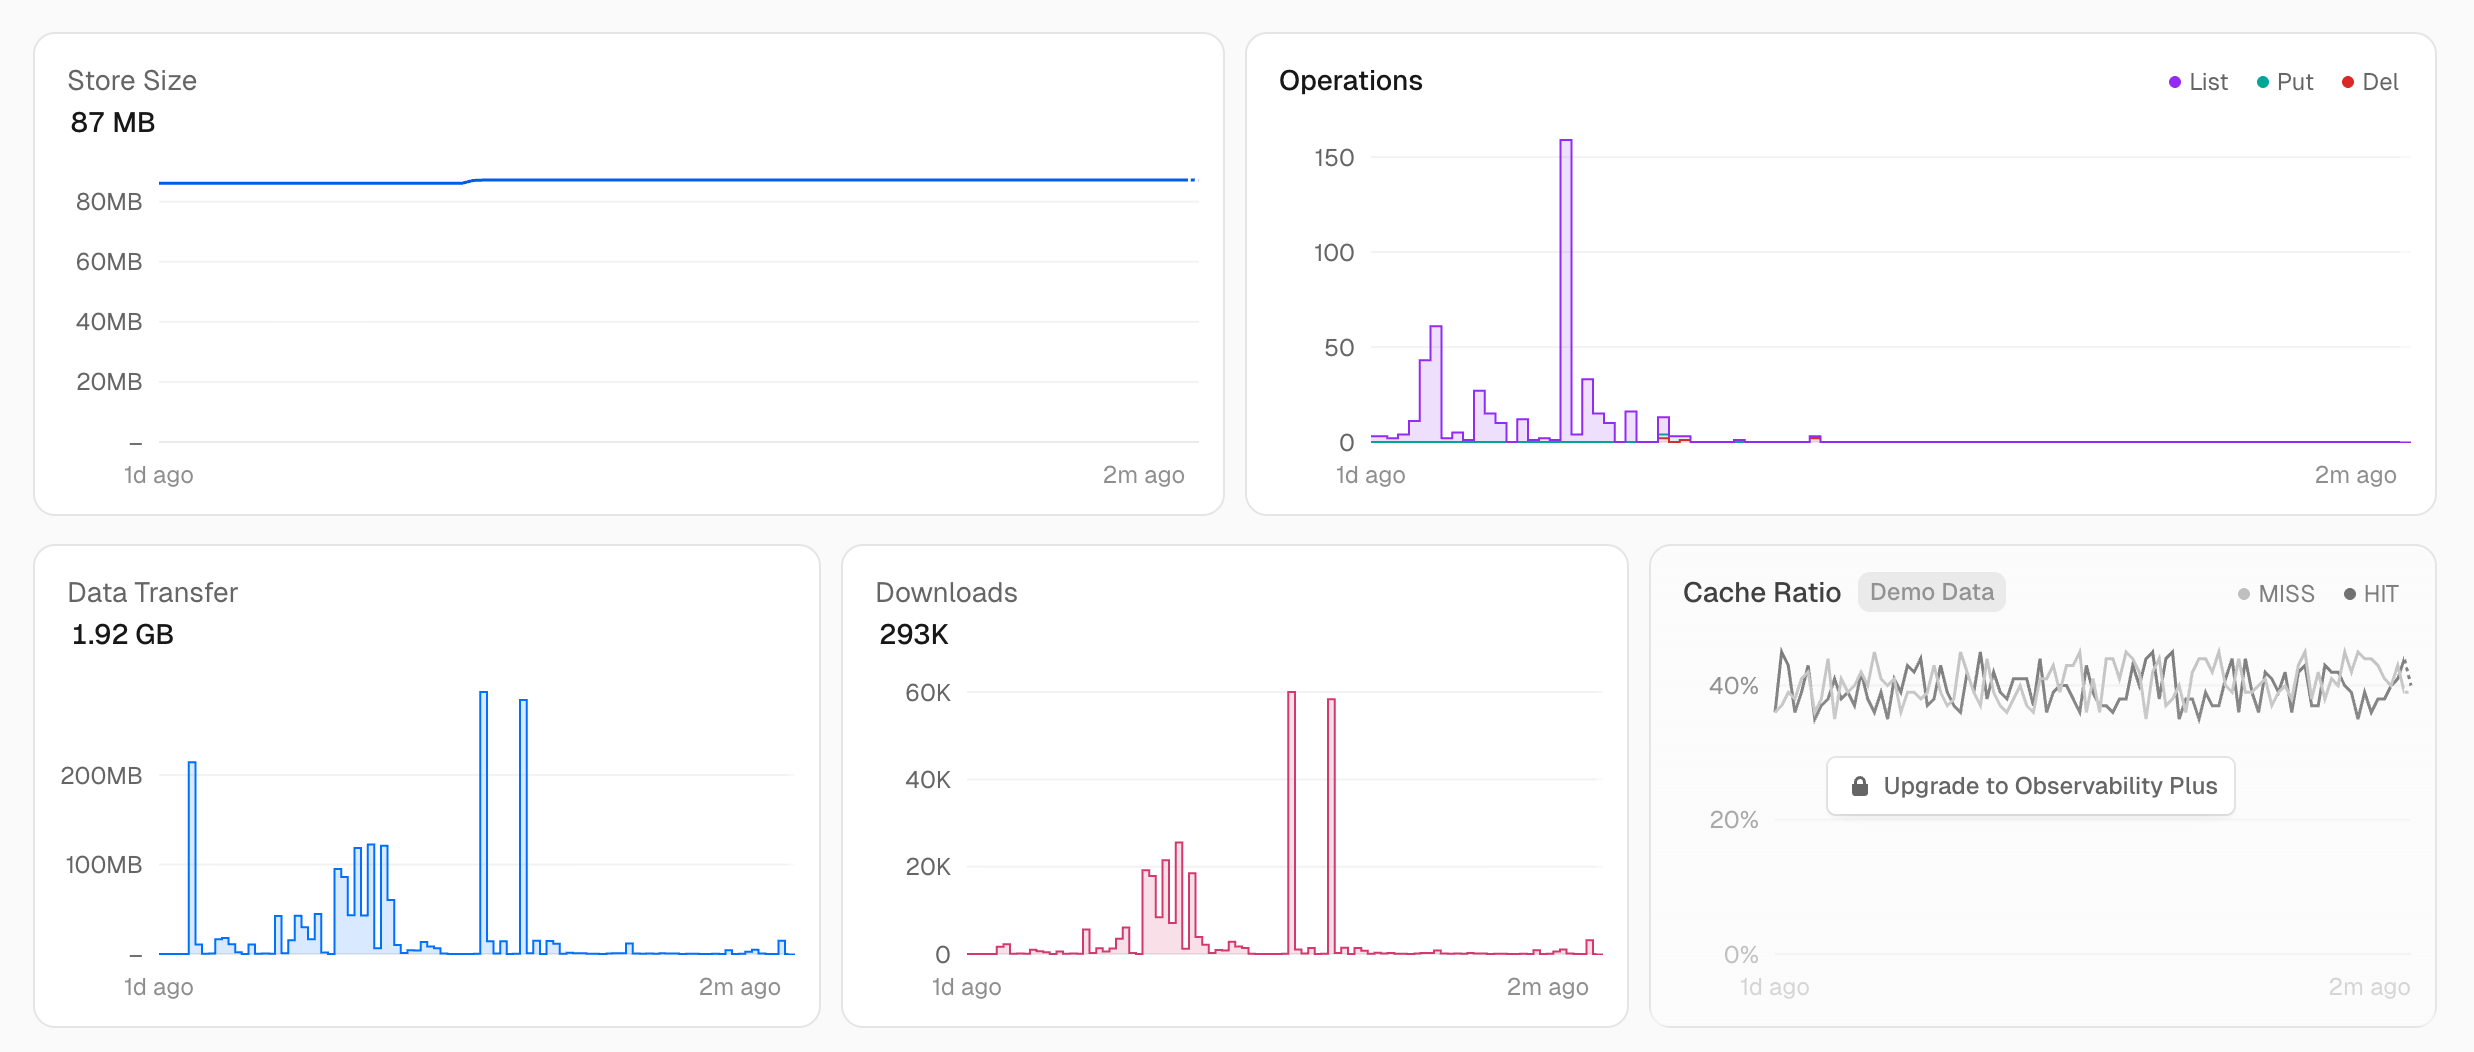This screenshot has height=1052, width=2474.
Task: Click the MISS legend dot
Action: [2243, 593]
